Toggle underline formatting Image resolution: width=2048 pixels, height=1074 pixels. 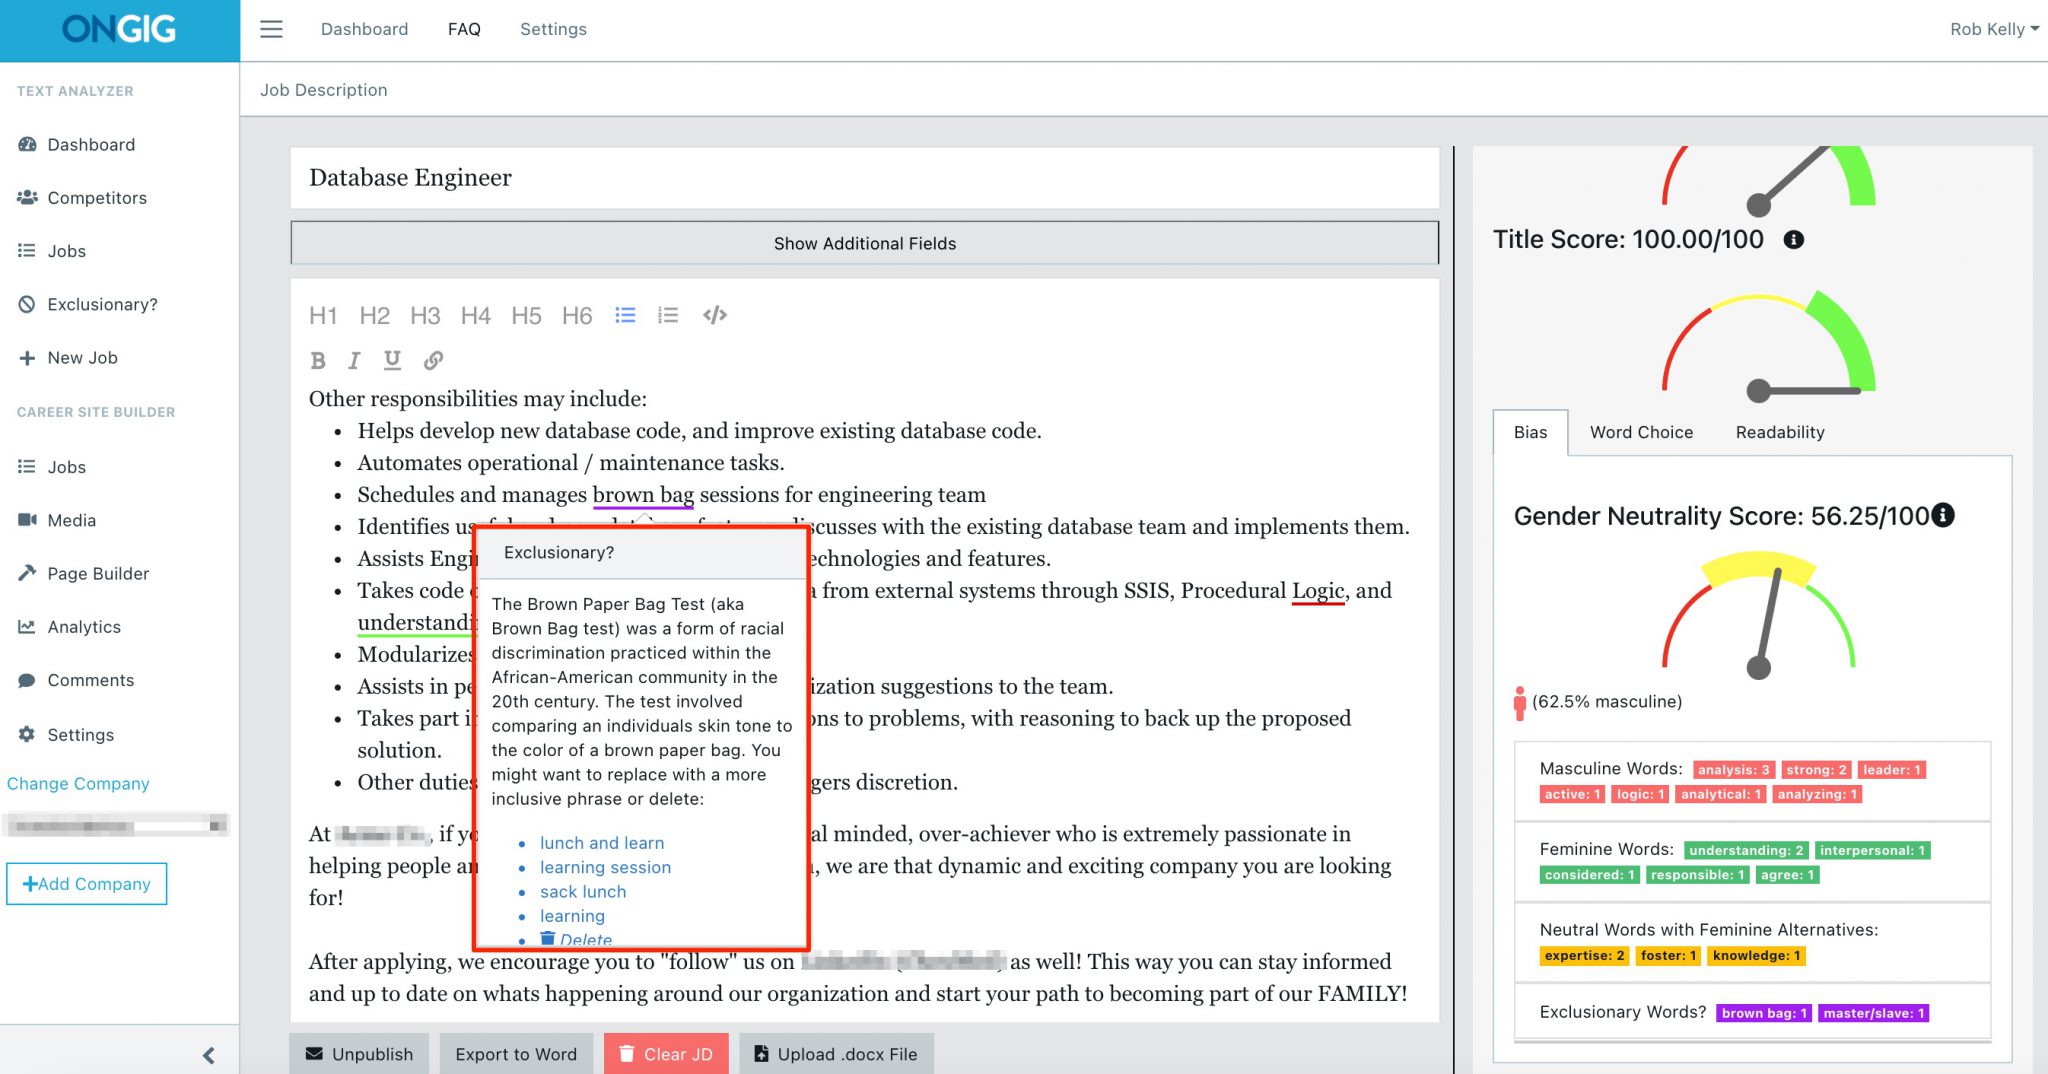391,360
